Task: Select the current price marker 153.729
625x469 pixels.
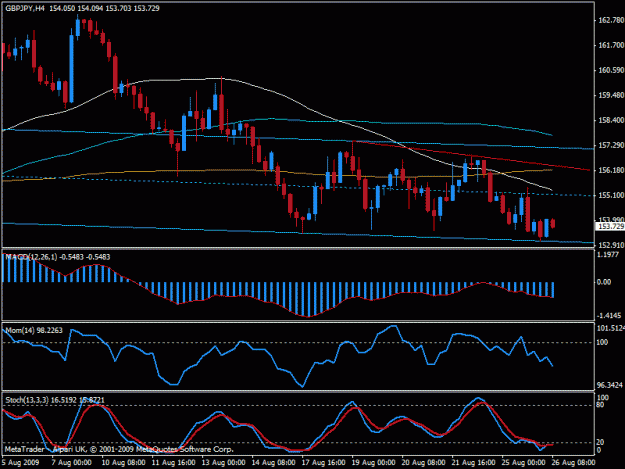Action: 610,226
